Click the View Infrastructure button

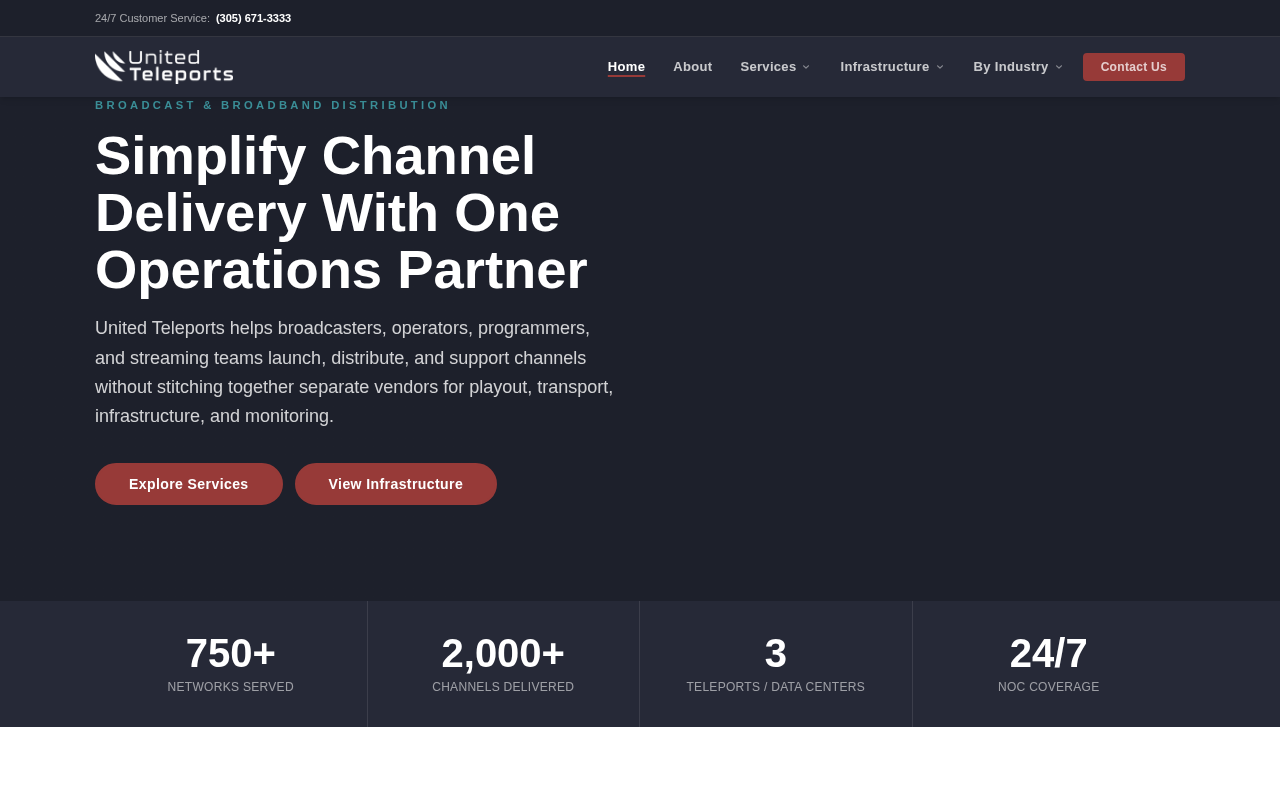(396, 484)
